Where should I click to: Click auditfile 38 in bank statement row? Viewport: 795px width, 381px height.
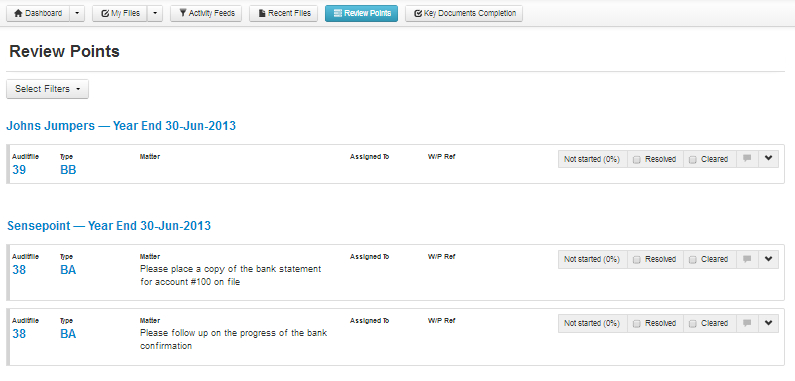coord(19,270)
